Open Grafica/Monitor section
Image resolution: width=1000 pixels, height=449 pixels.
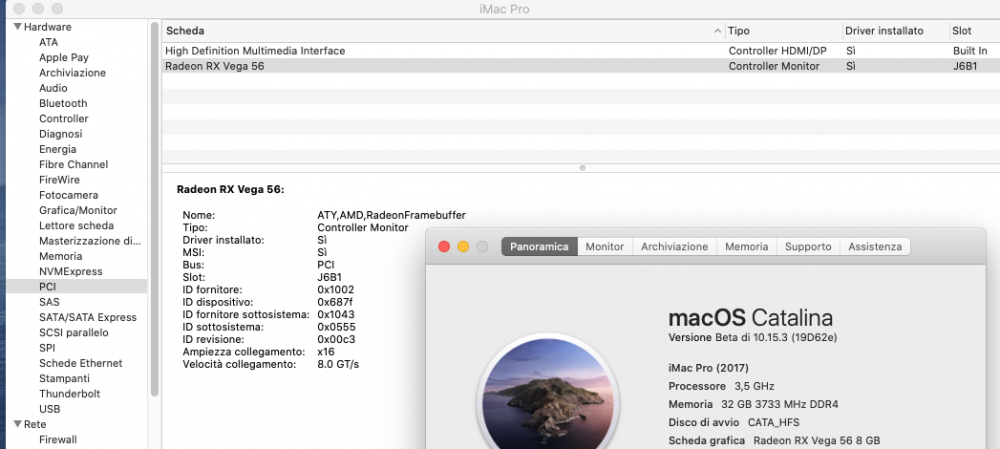(78, 210)
